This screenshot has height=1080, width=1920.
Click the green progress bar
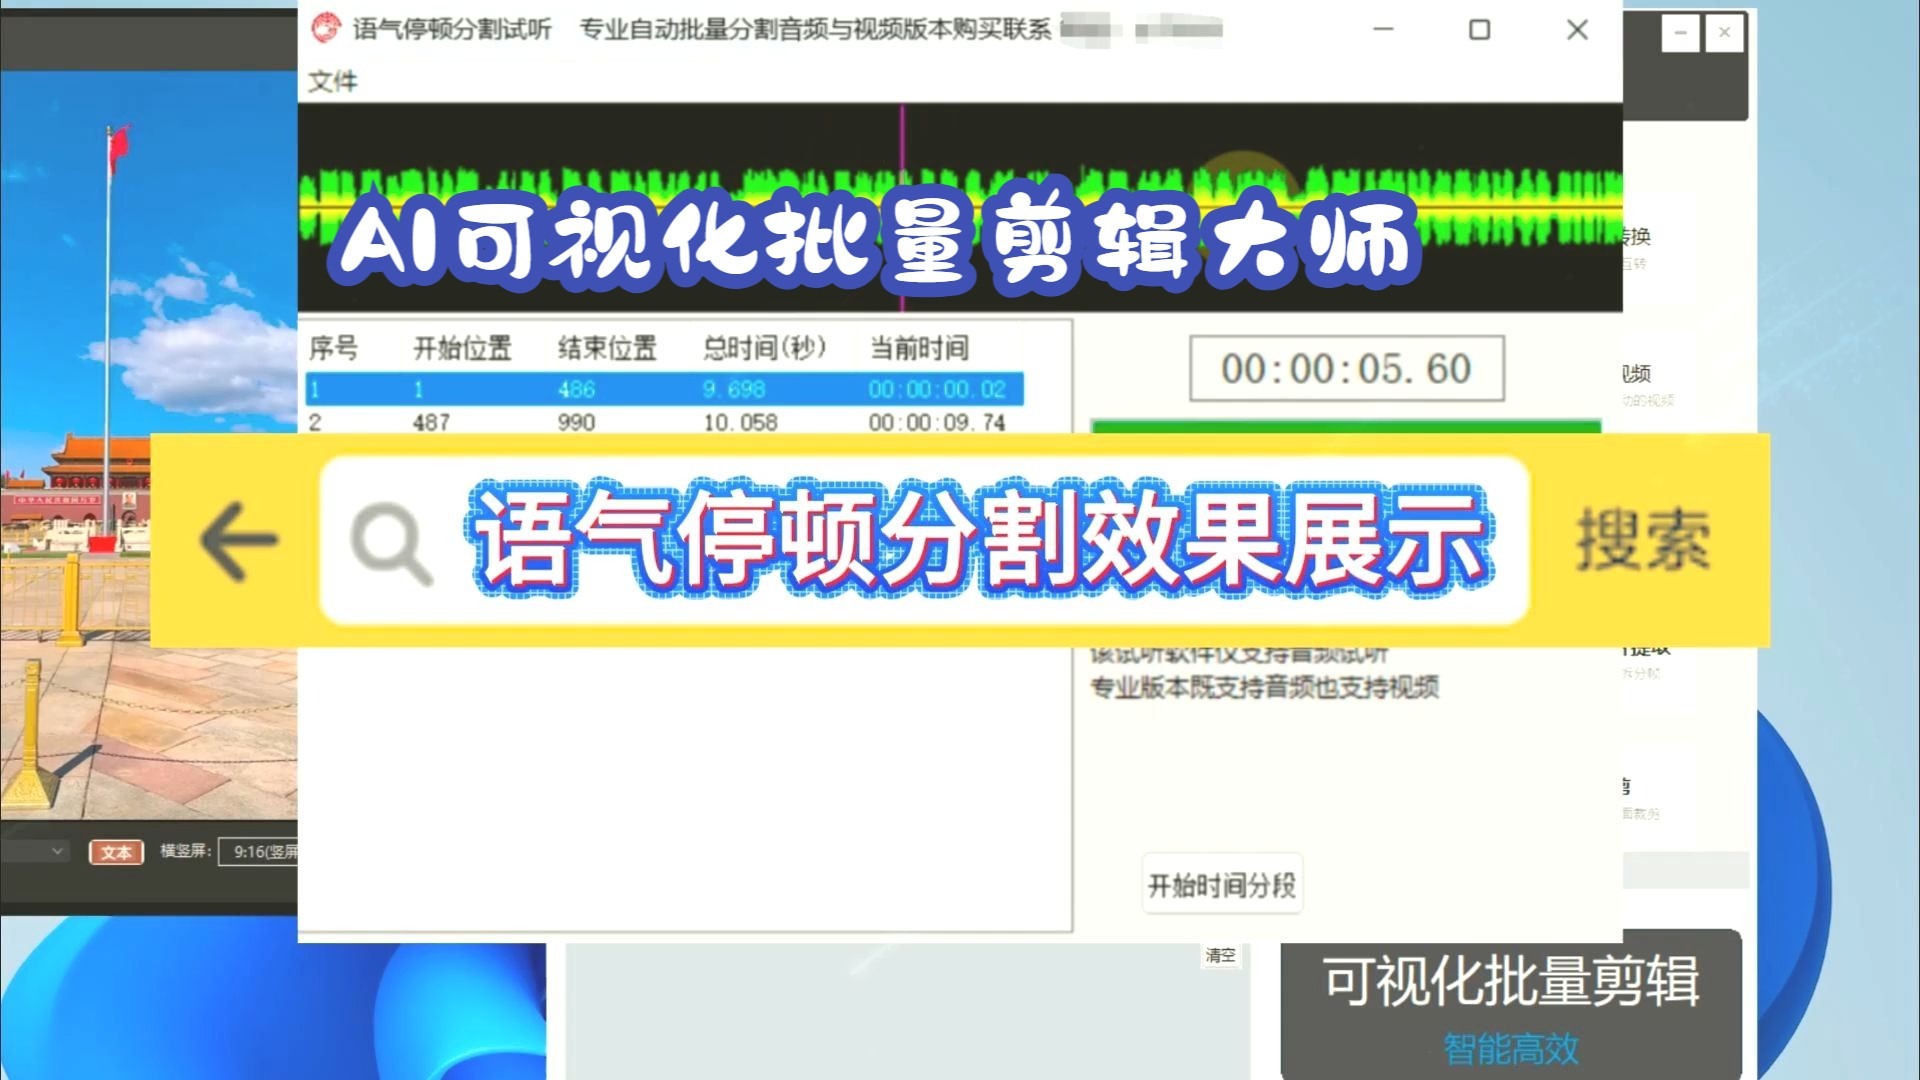[x=1346, y=427]
